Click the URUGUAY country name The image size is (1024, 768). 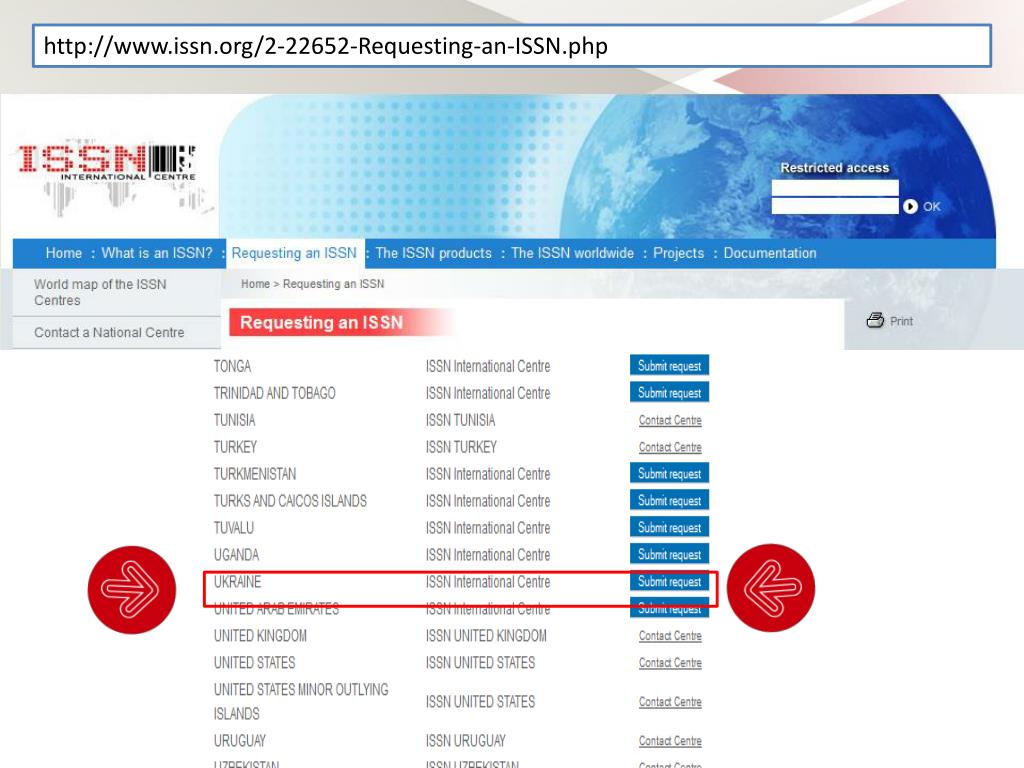pyautogui.click(x=240, y=741)
